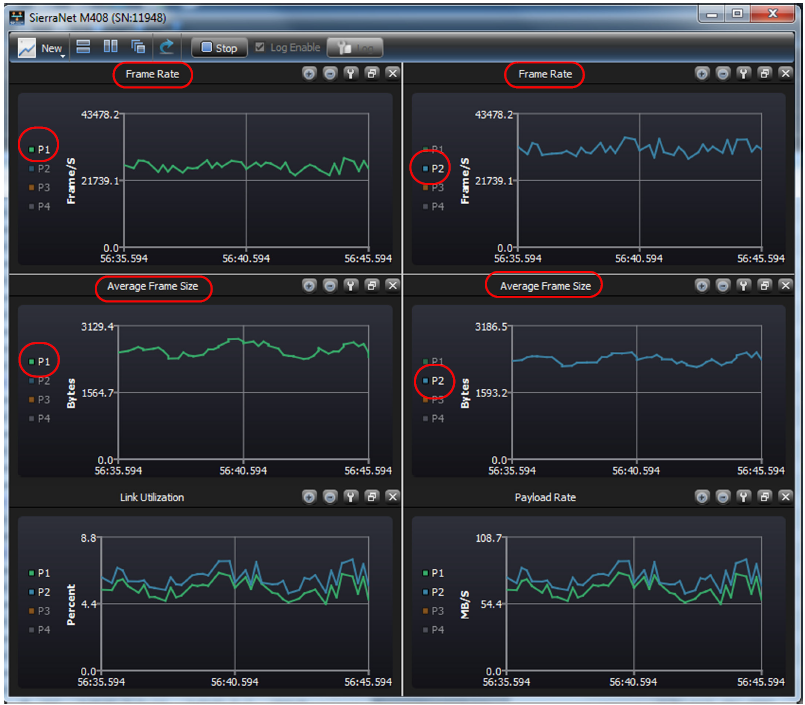Float the P2 Average Frame Size panel
The height and width of the screenshot is (705, 805).
[764, 285]
